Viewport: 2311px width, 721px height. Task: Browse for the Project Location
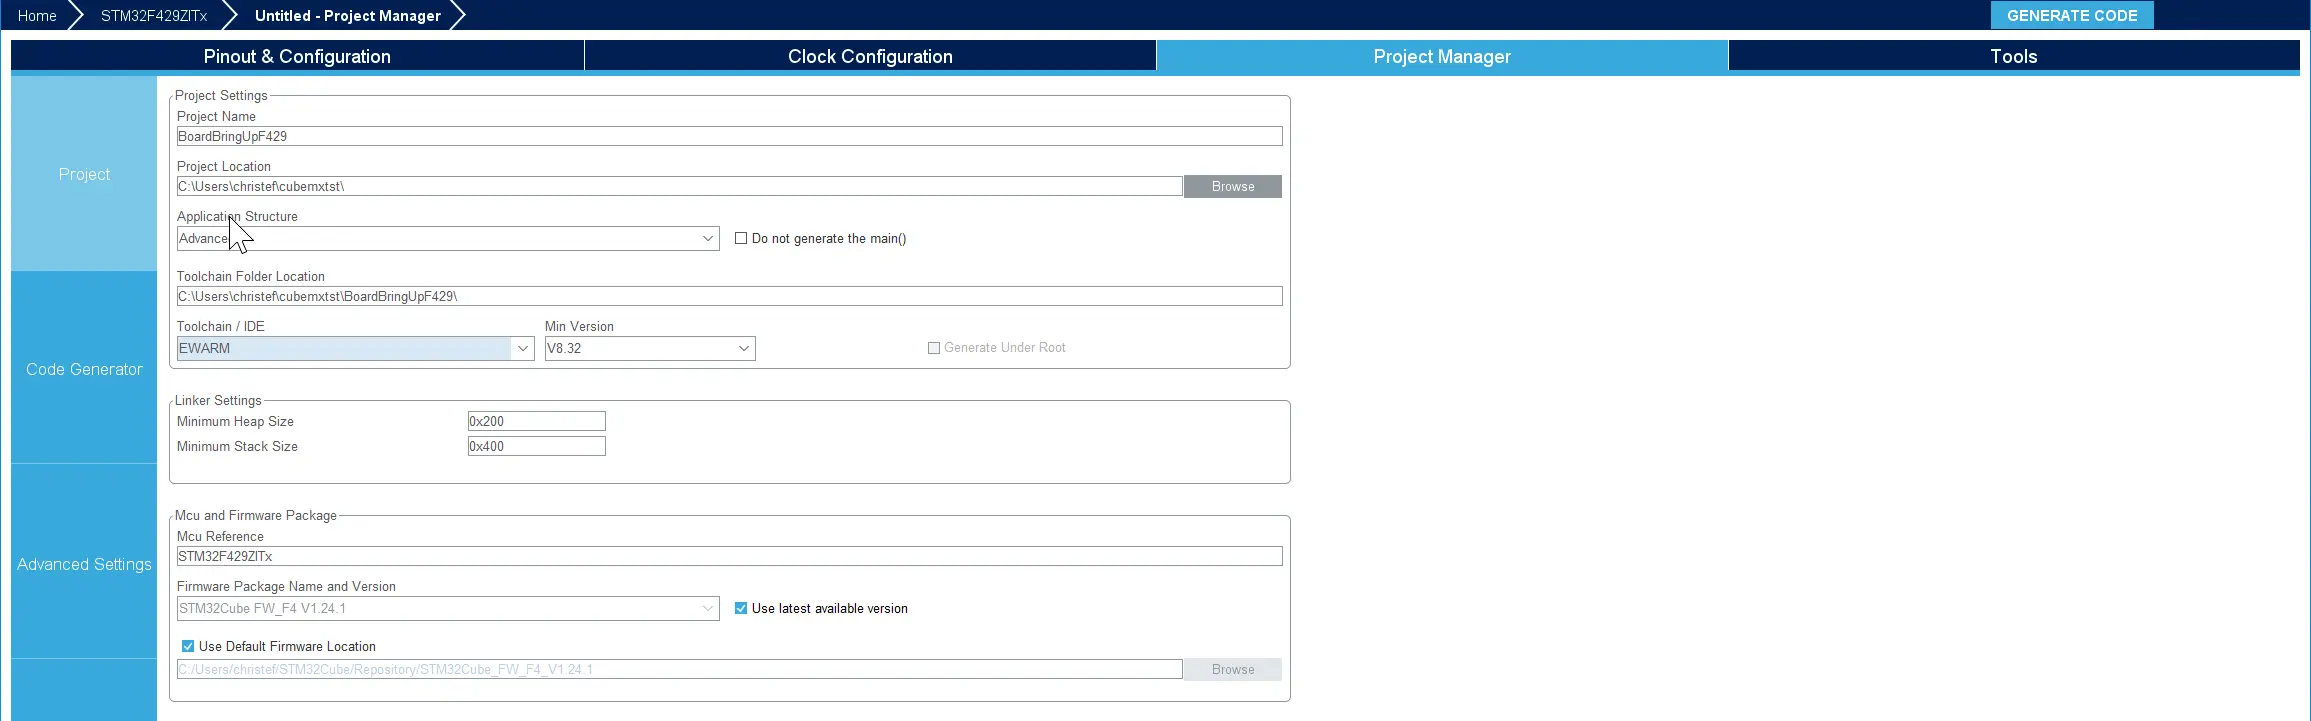(x=1232, y=187)
